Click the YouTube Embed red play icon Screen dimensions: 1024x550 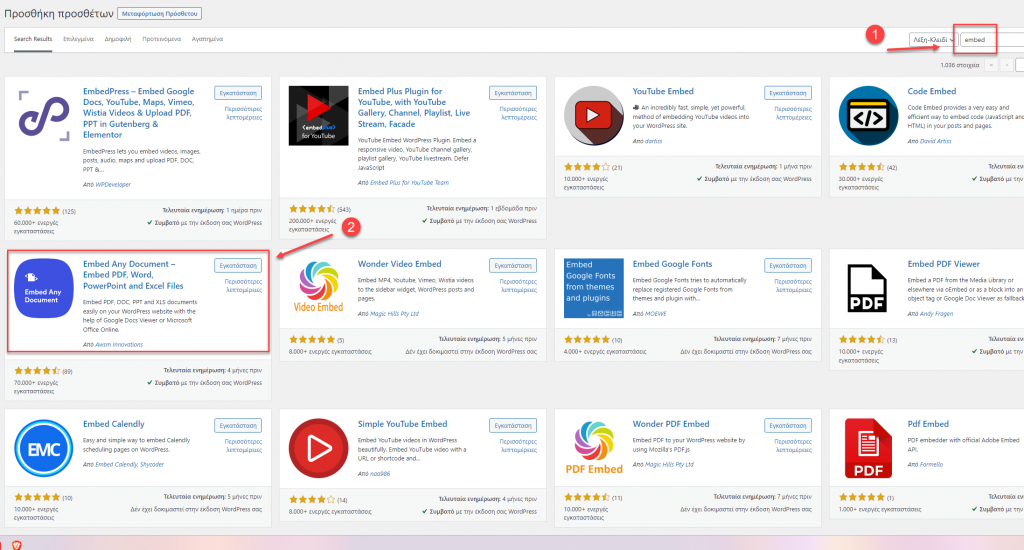594,116
